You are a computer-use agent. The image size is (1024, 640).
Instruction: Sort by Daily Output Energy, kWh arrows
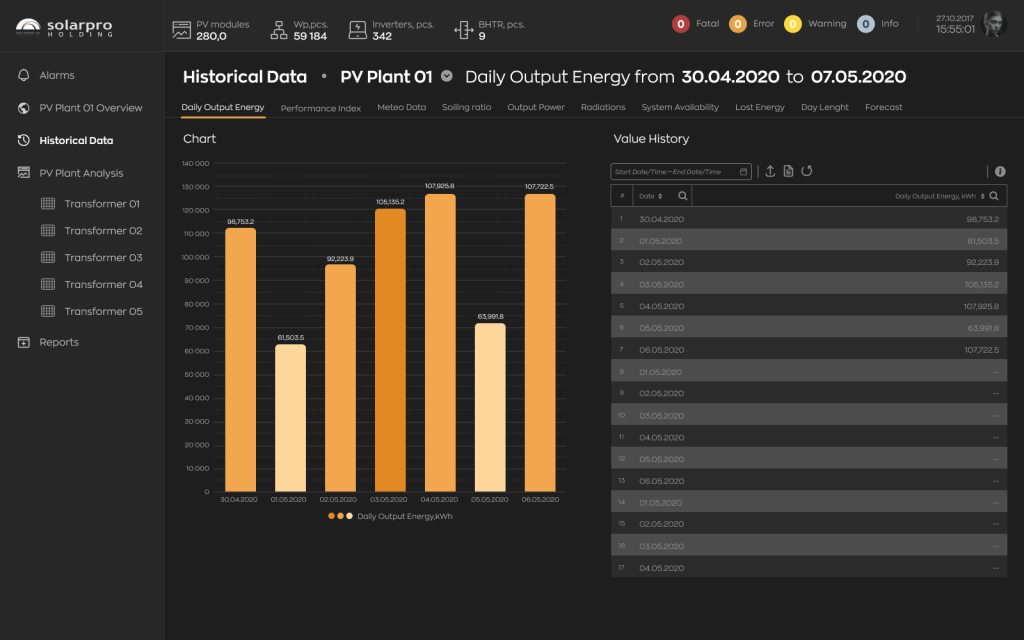[x=982, y=196]
